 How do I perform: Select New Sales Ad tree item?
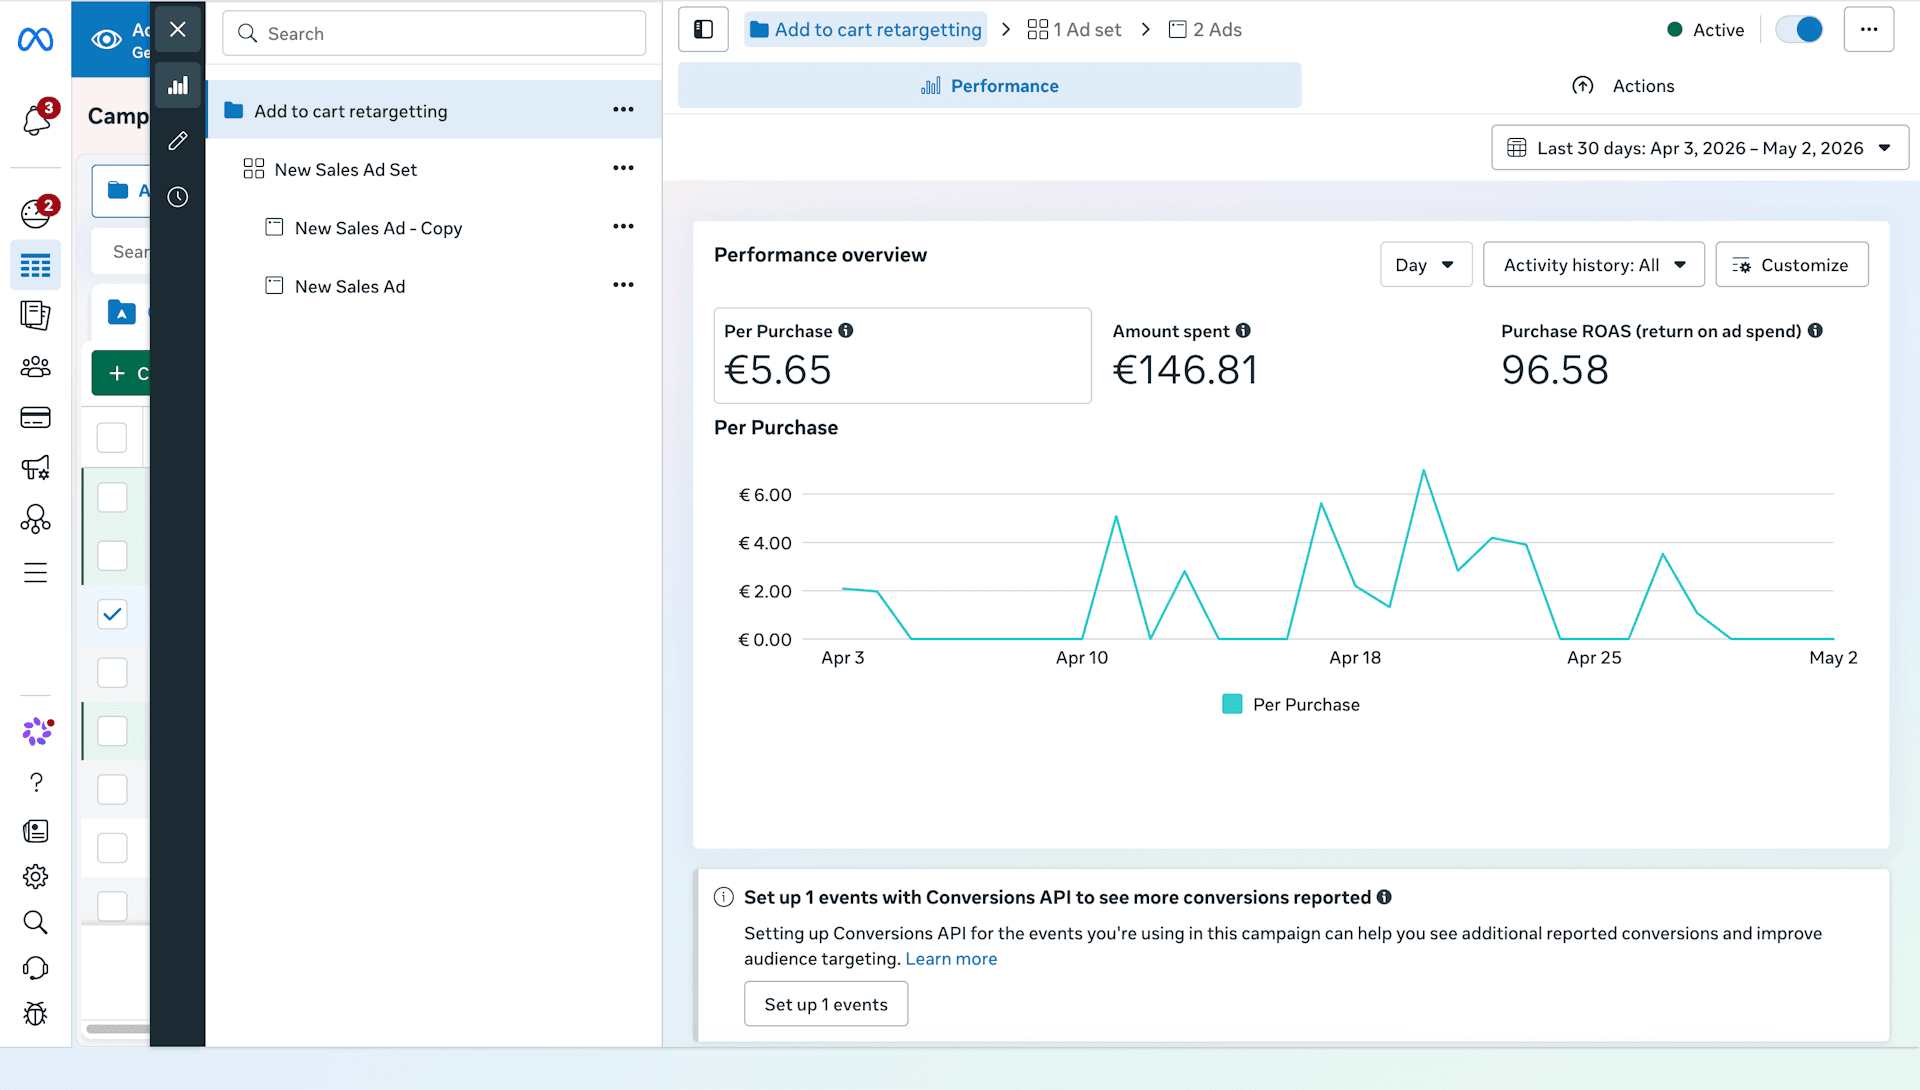[434, 285]
